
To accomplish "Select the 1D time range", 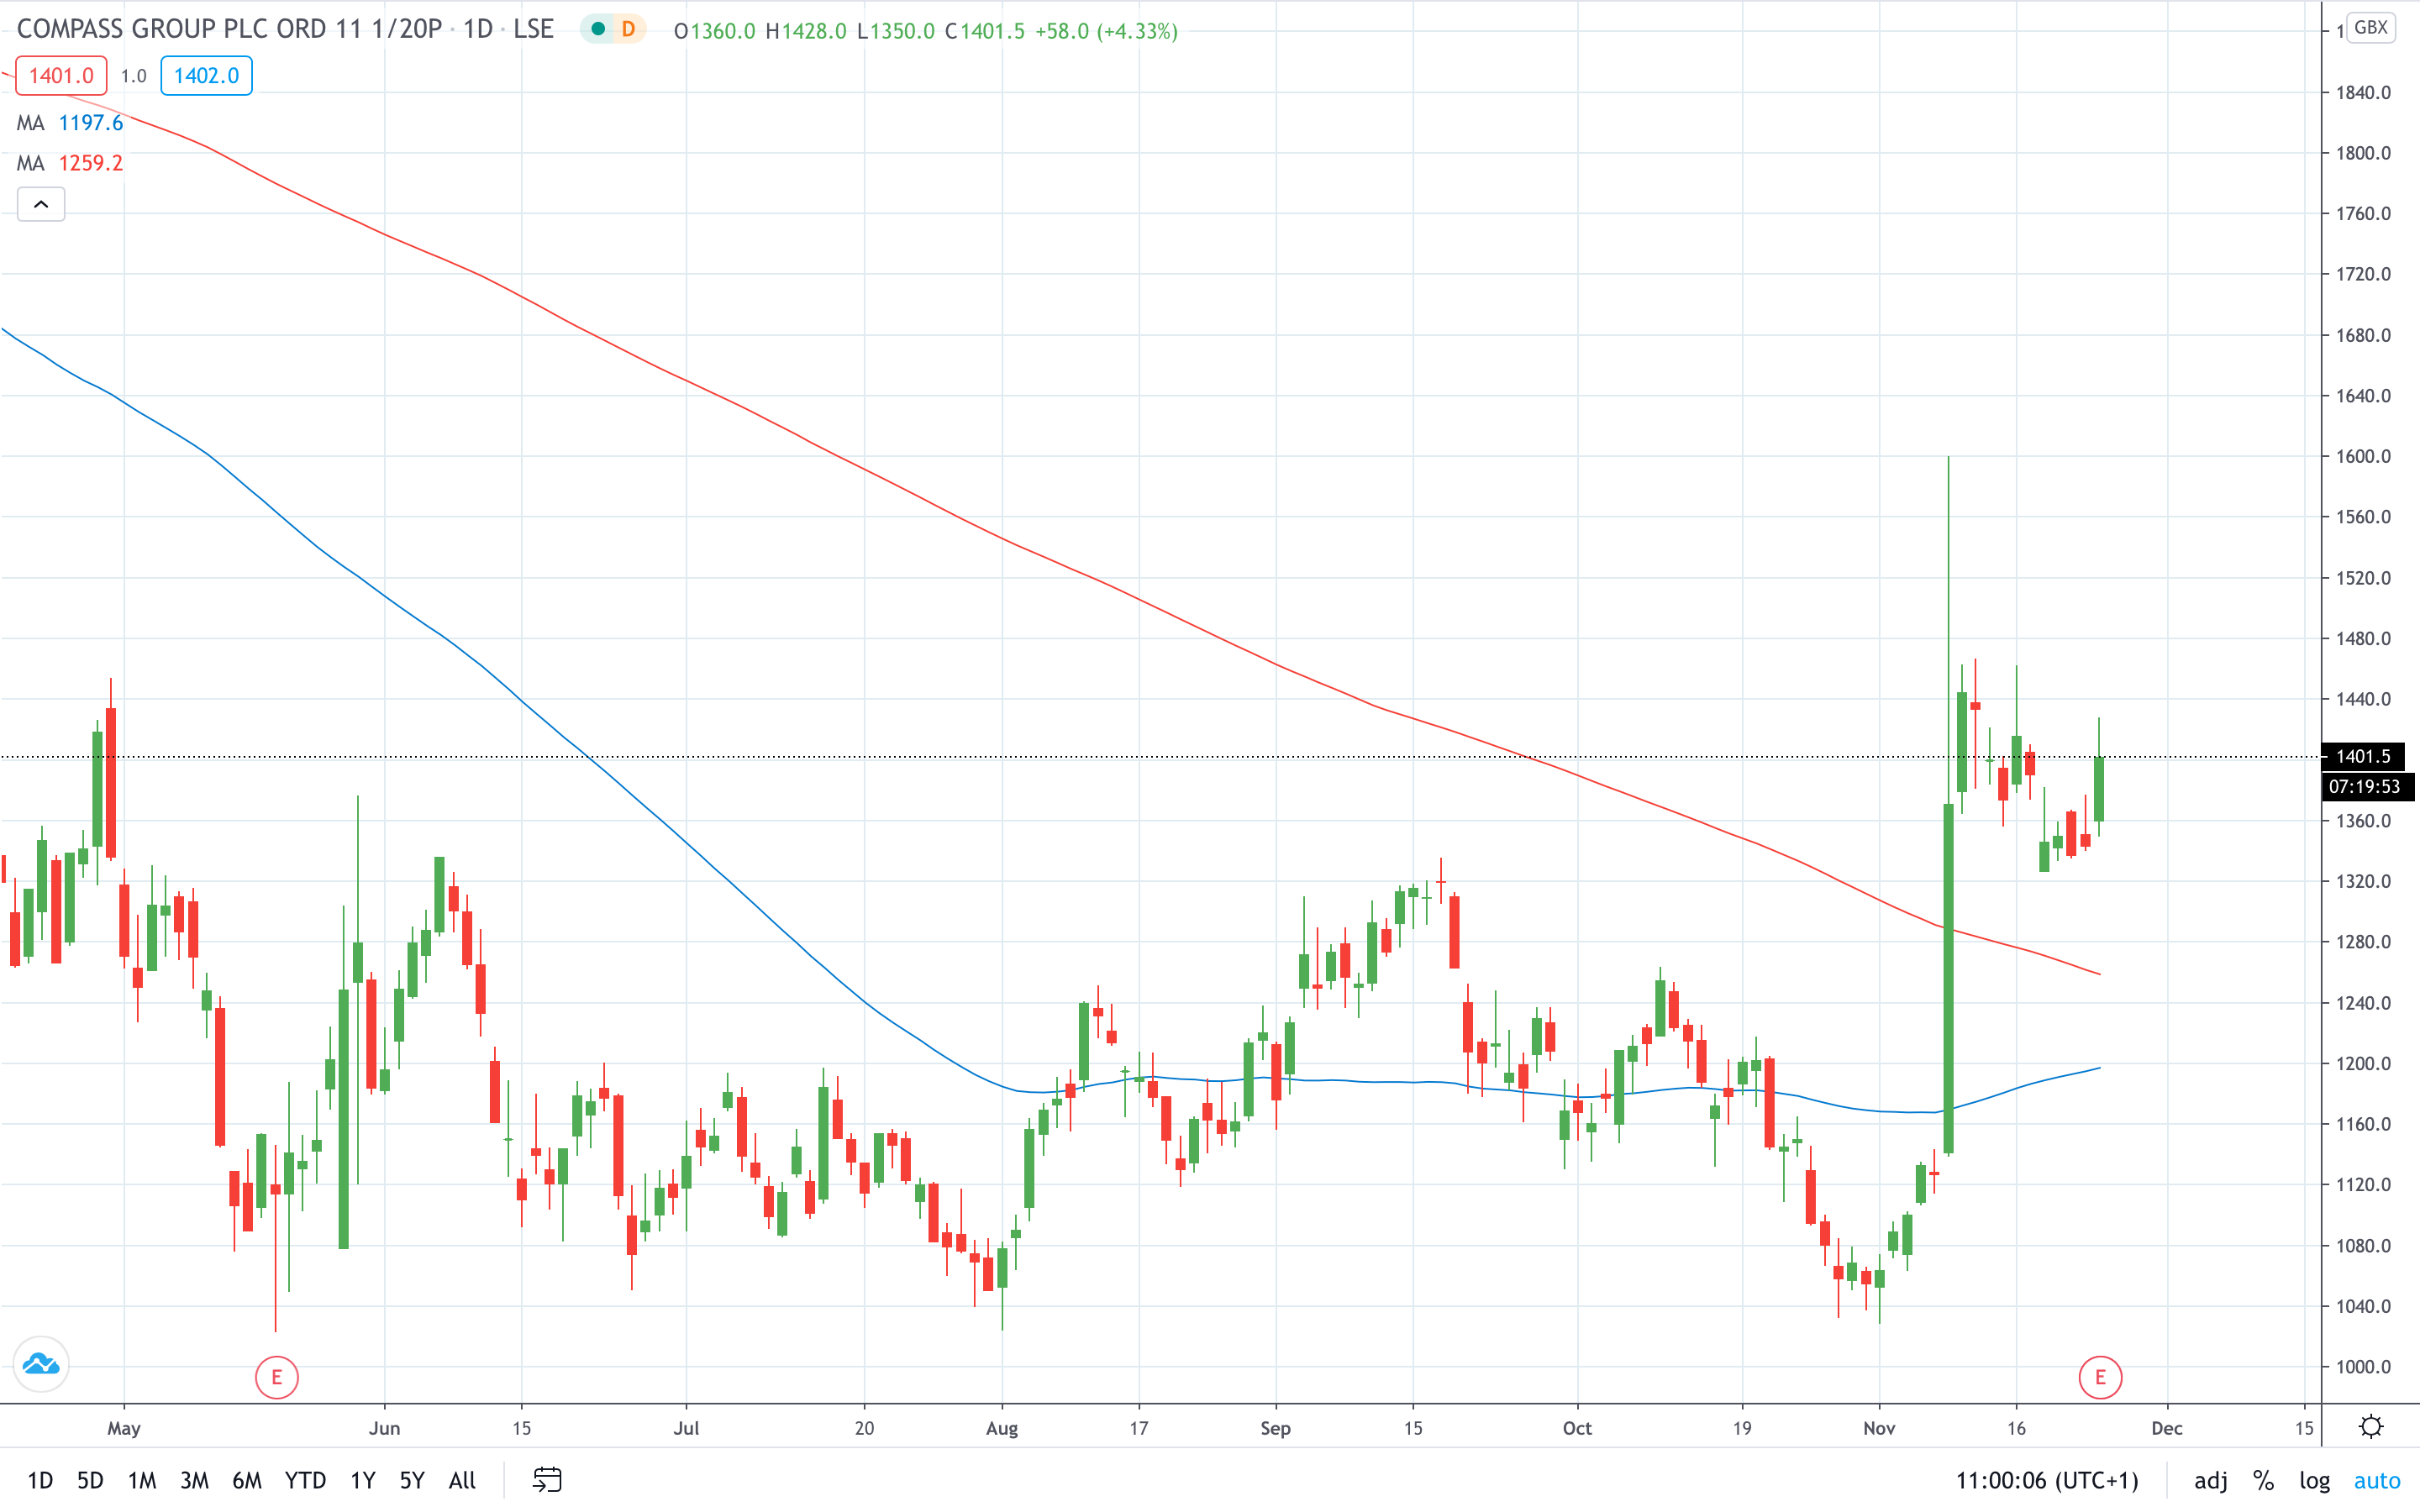I will coord(40,1480).
